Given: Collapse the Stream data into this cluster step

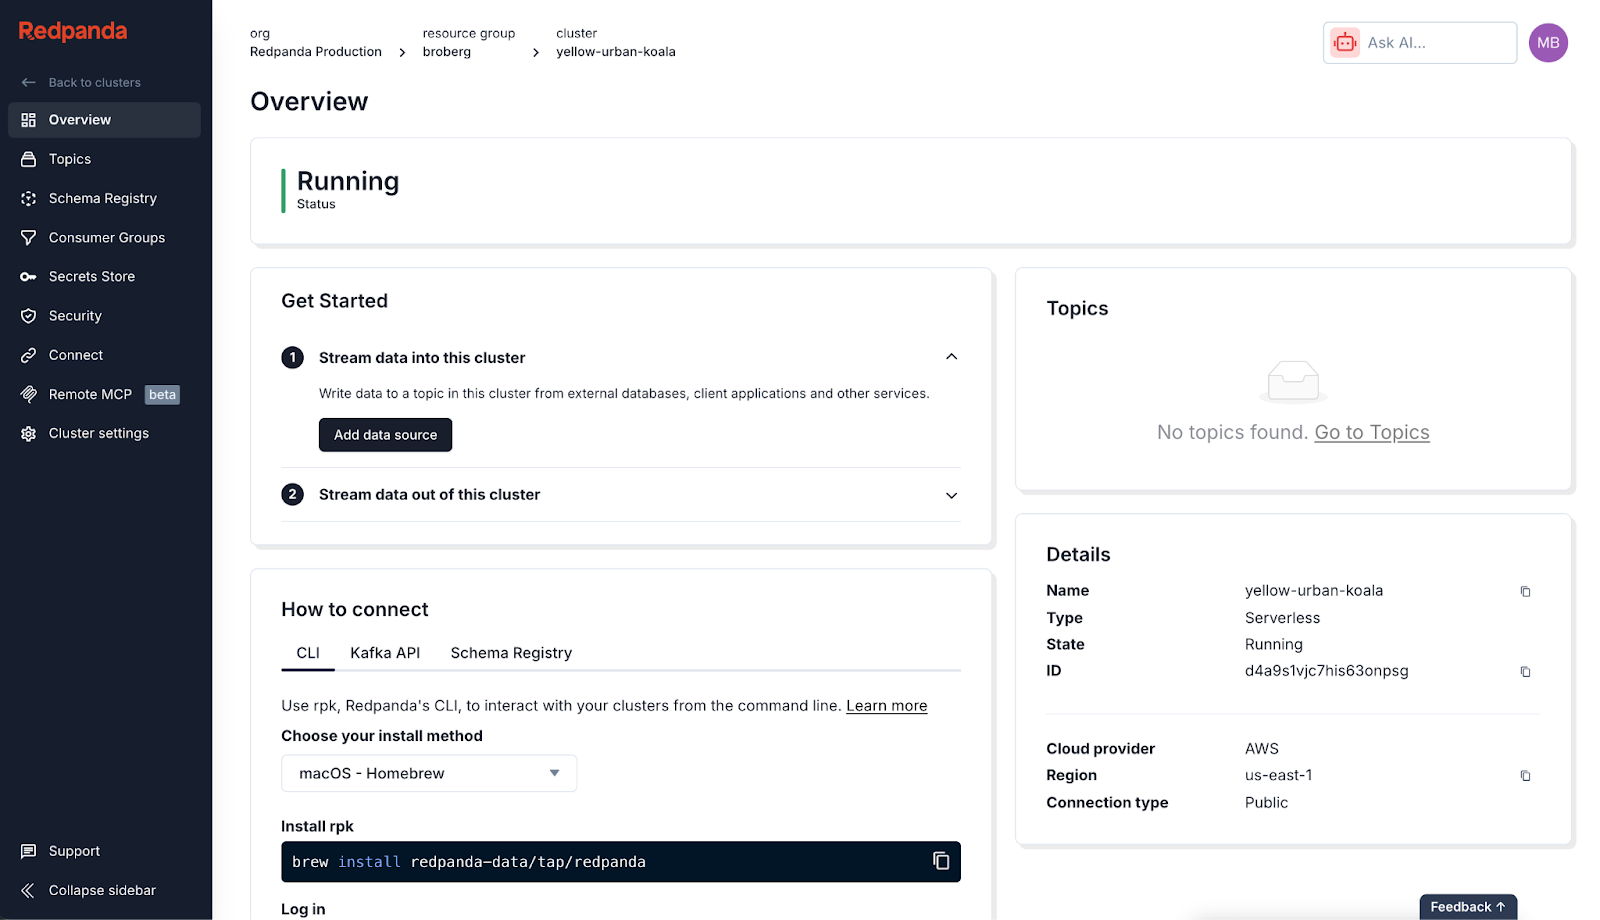Looking at the screenshot, I should point(951,357).
